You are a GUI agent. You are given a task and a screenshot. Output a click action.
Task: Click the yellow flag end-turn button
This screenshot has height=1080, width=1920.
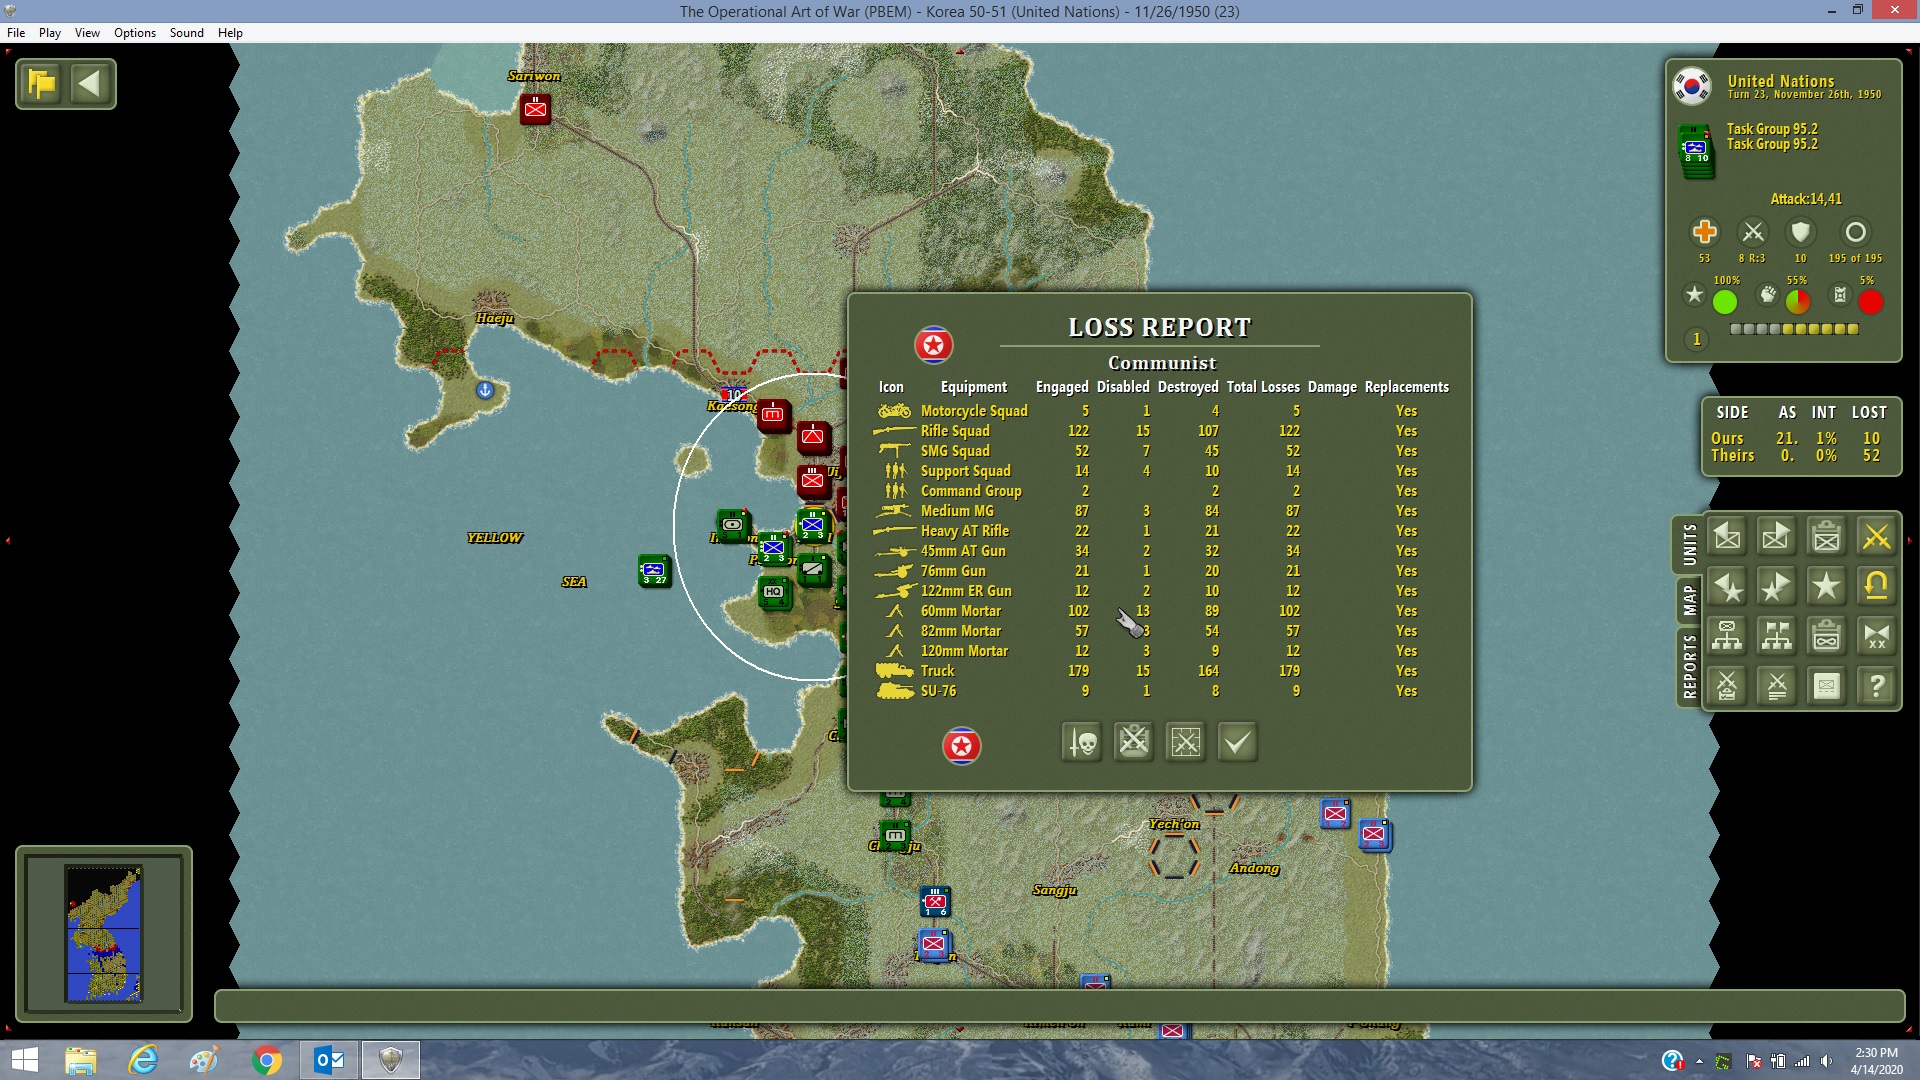coord(42,84)
